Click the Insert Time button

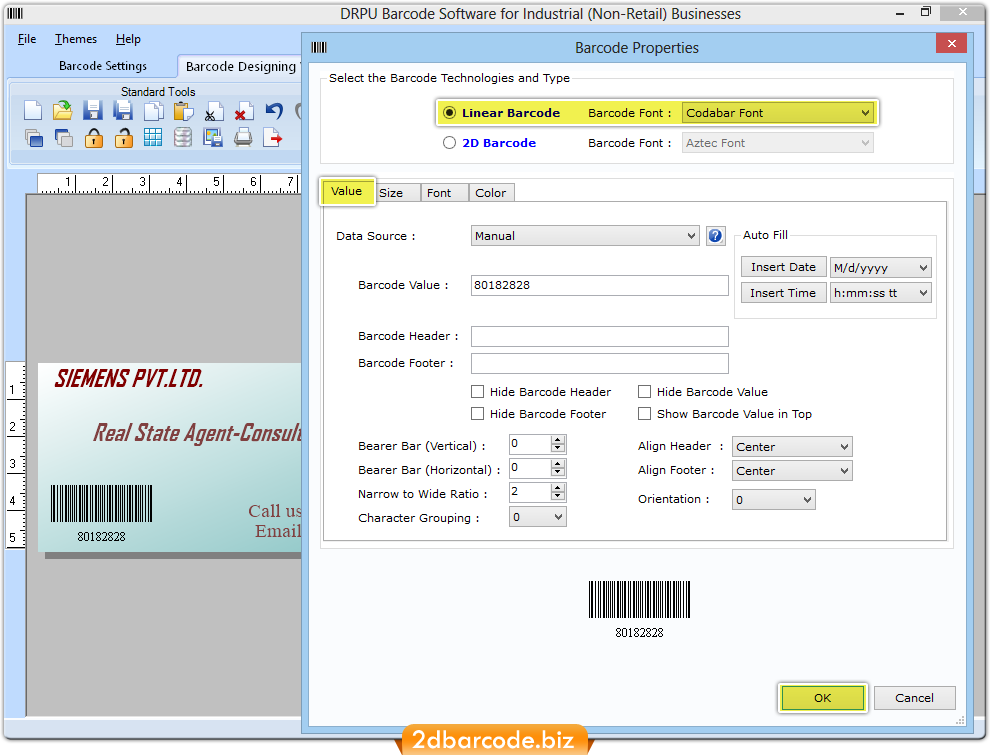[783, 293]
